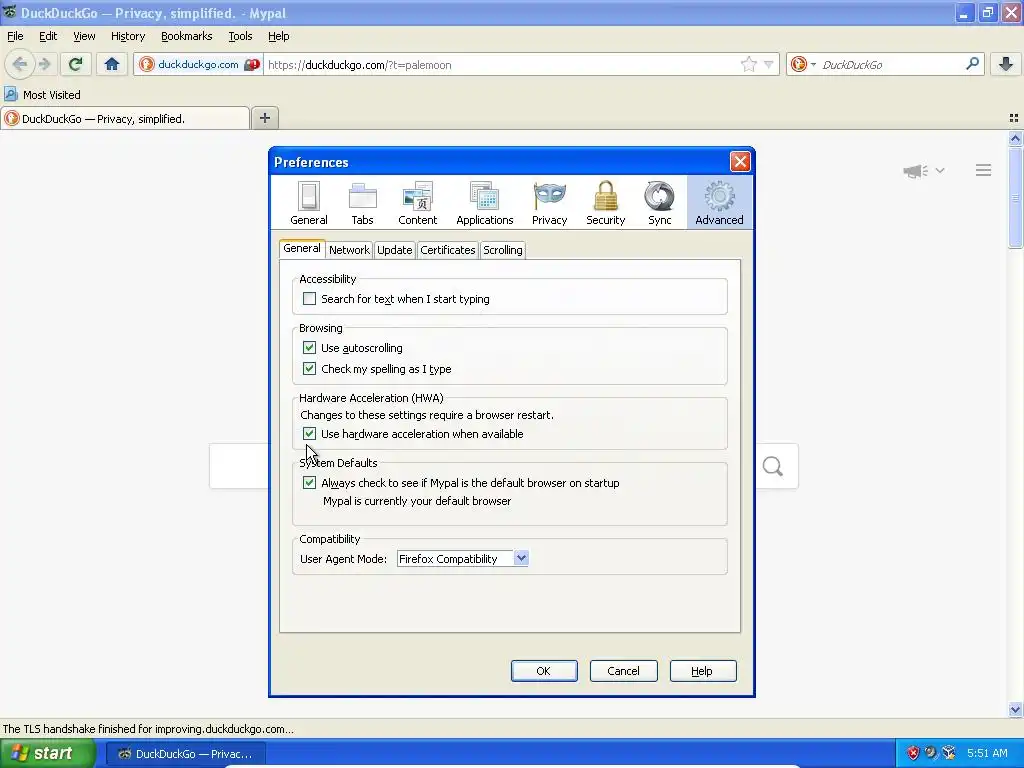Switch to the Certificates sub-tab

click(447, 249)
